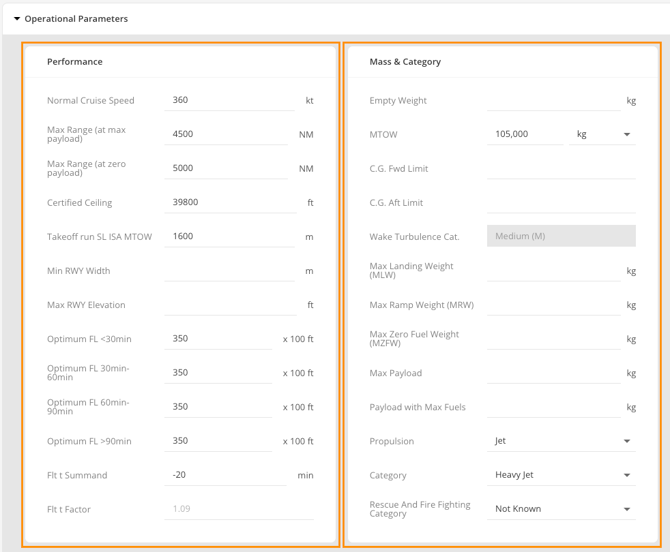Open the Propulsion dropdown
The width and height of the screenshot is (670, 552).
tap(562, 441)
